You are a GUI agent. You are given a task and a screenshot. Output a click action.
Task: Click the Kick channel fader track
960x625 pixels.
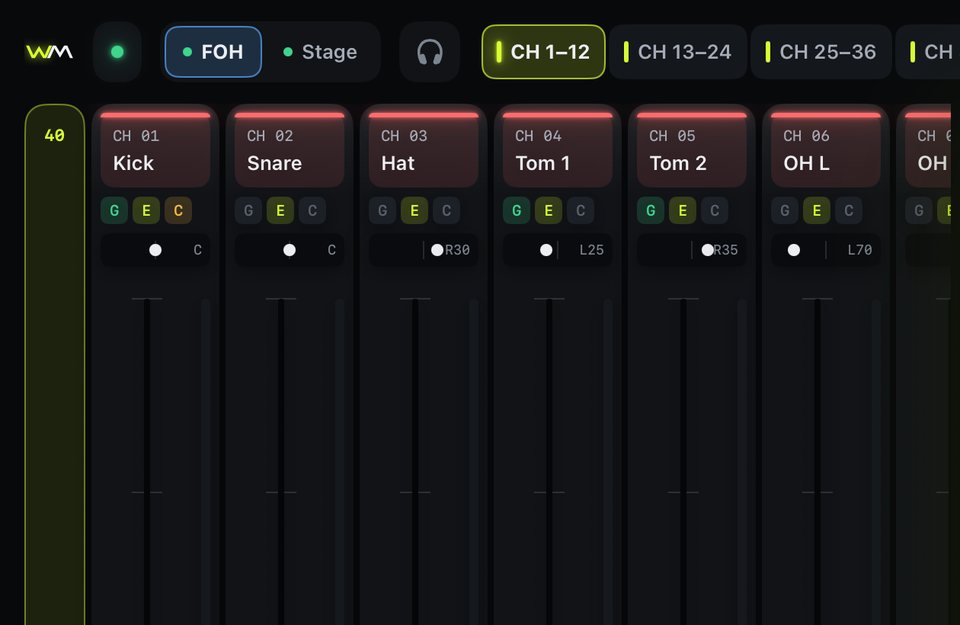(147, 462)
